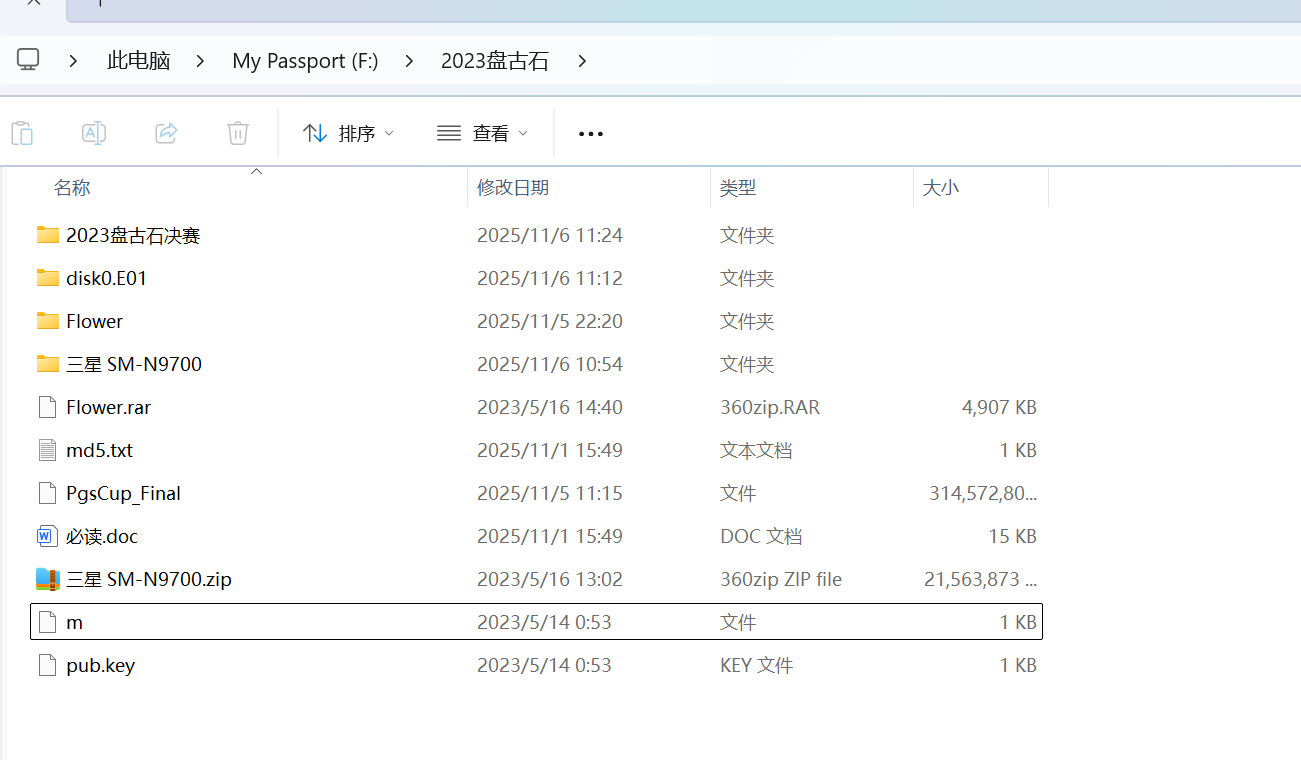Select the 2023盘古石决赛 folder
Image resolution: width=1301 pixels, height=760 pixels.
[133, 236]
